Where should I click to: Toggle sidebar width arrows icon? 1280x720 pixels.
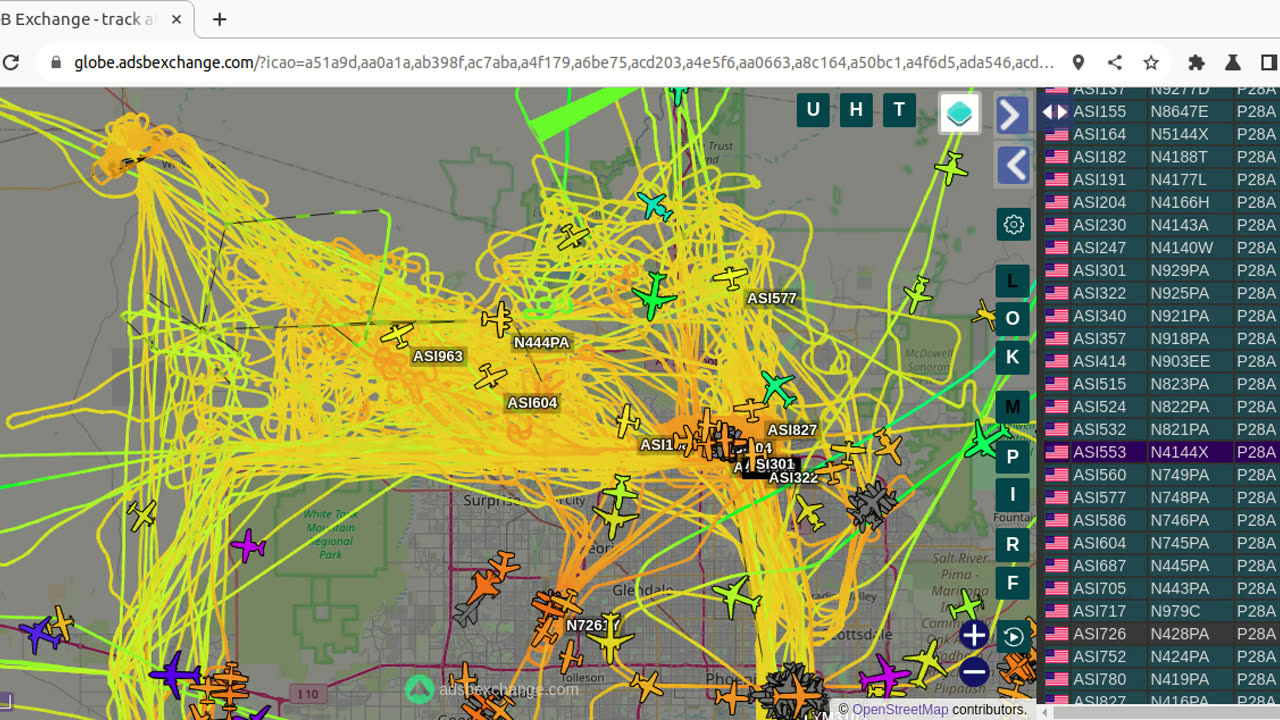pyautogui.click(x=1055, y=112)
